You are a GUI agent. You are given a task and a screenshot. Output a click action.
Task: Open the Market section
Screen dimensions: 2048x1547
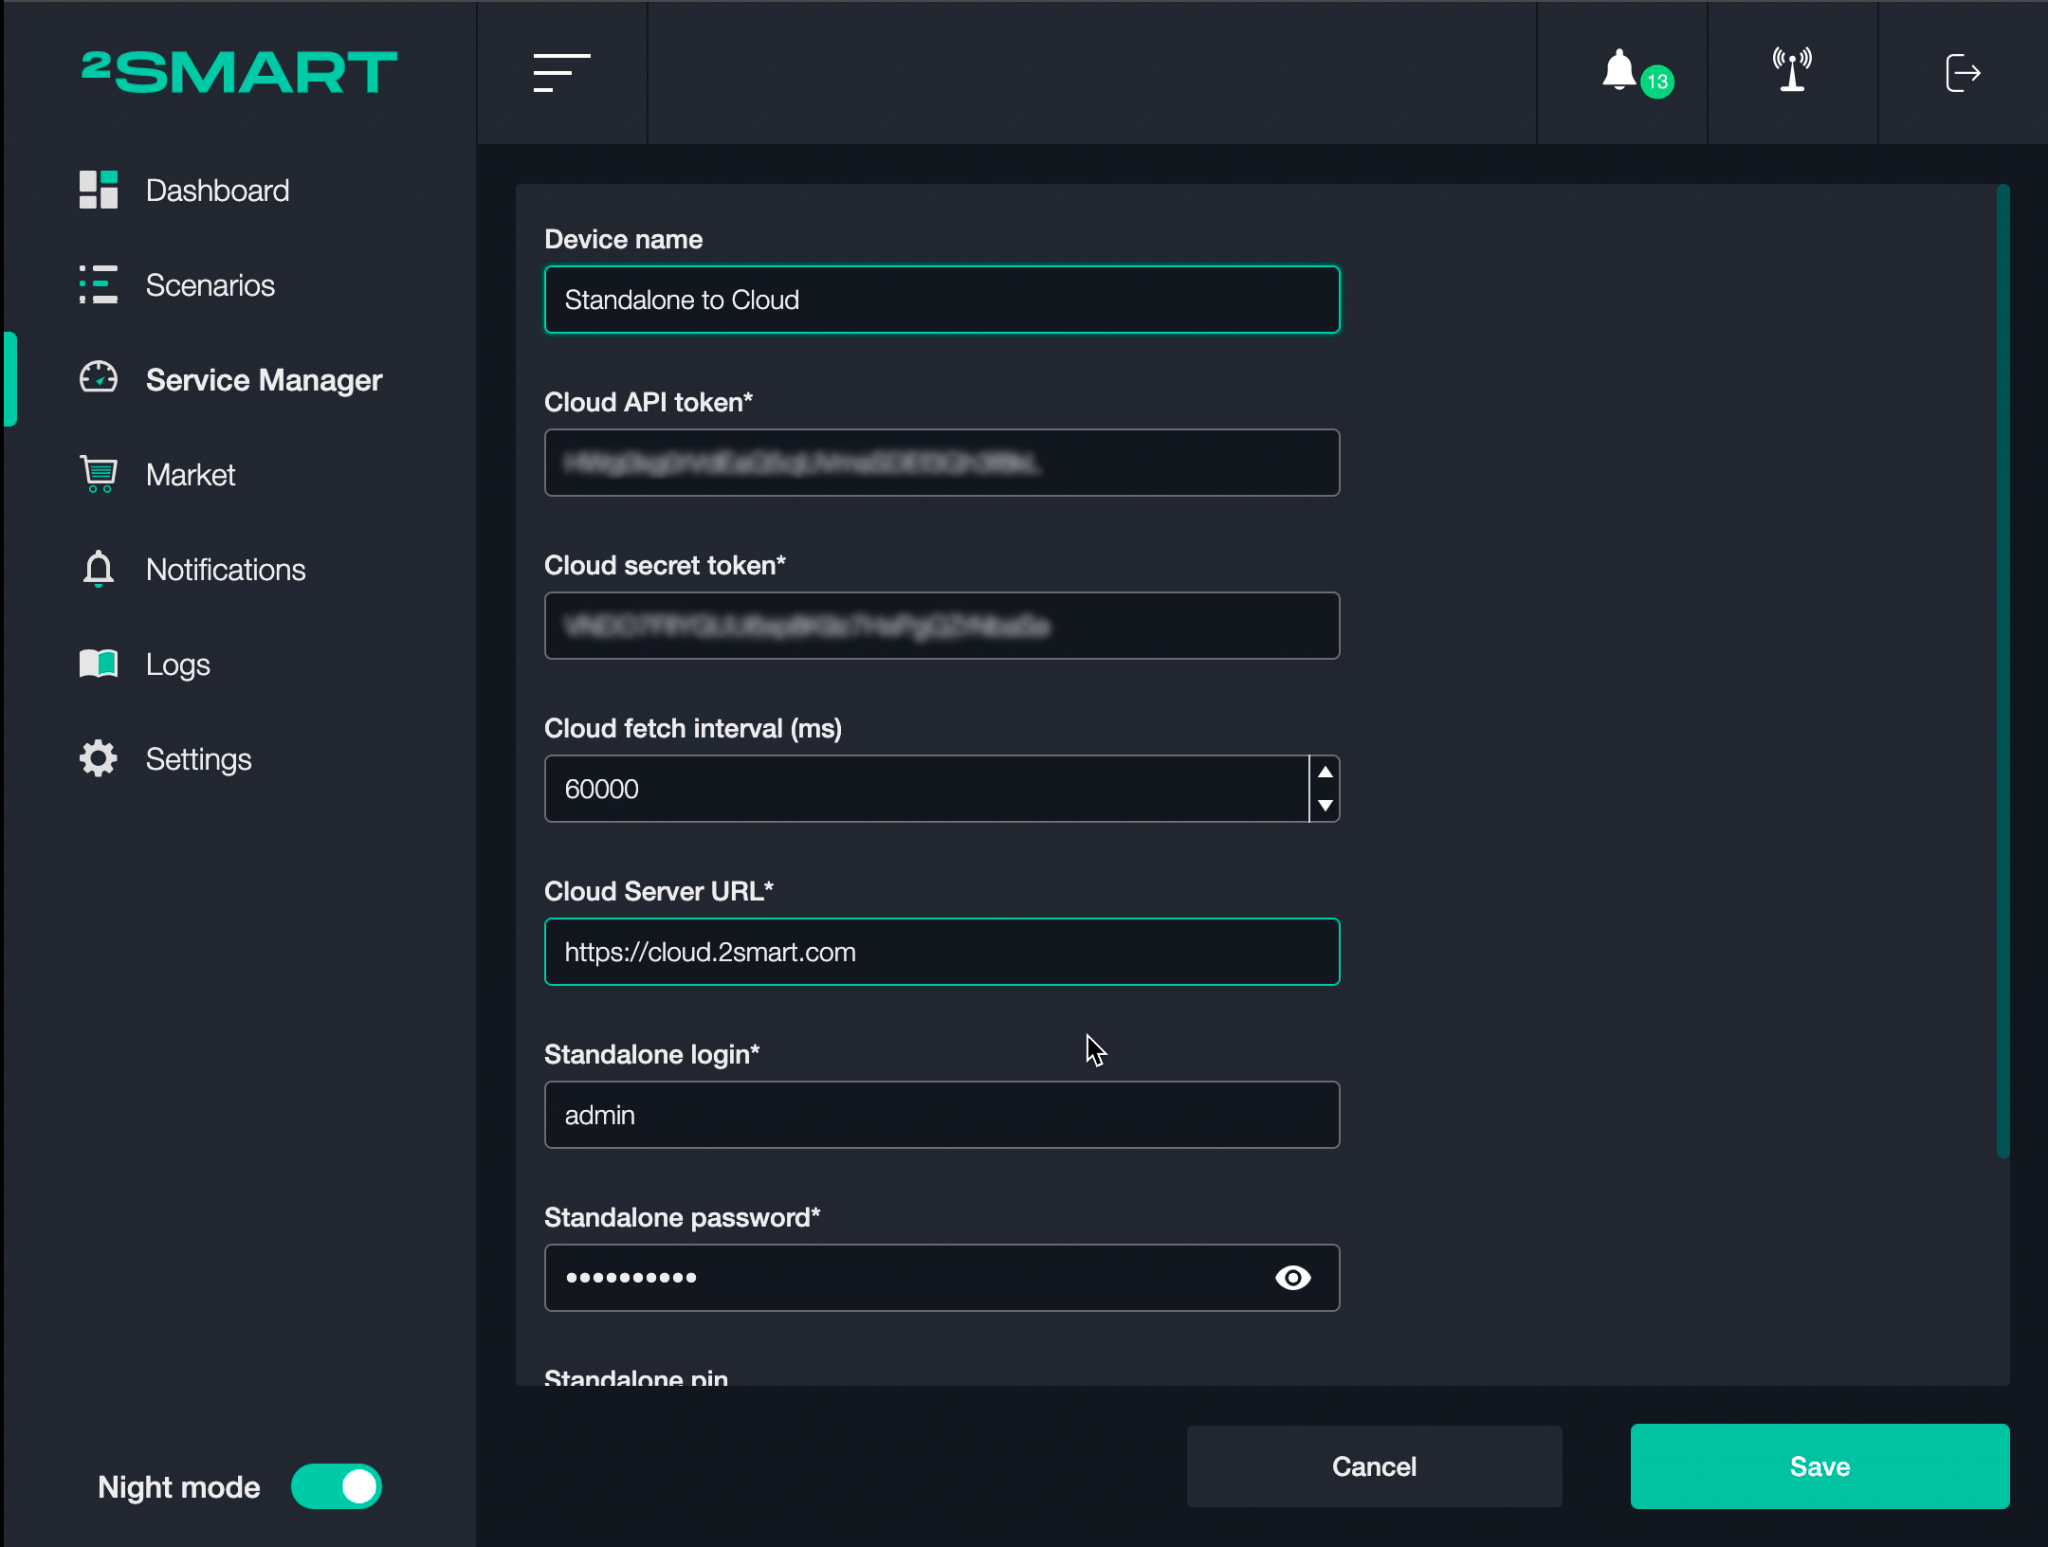click(190, 474)
